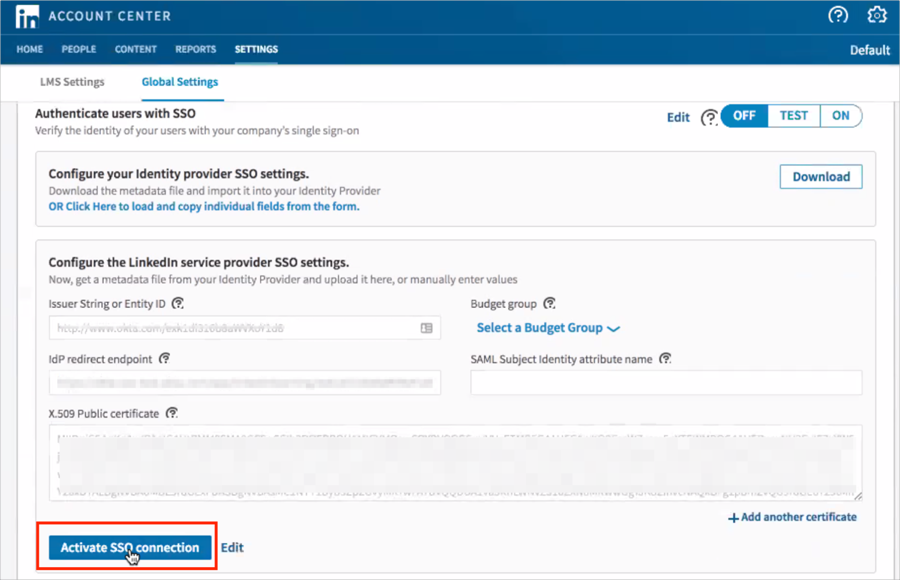Click help icon beside SAML Subject Identity attribute
900x580 pixels.
665,358
